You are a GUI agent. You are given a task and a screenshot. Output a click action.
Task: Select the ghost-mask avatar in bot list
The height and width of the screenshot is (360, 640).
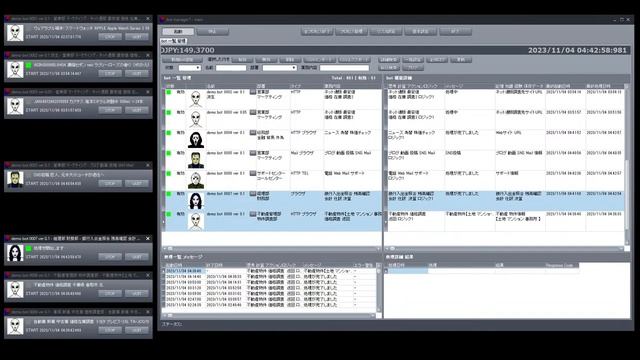click(x=196, y=140)
